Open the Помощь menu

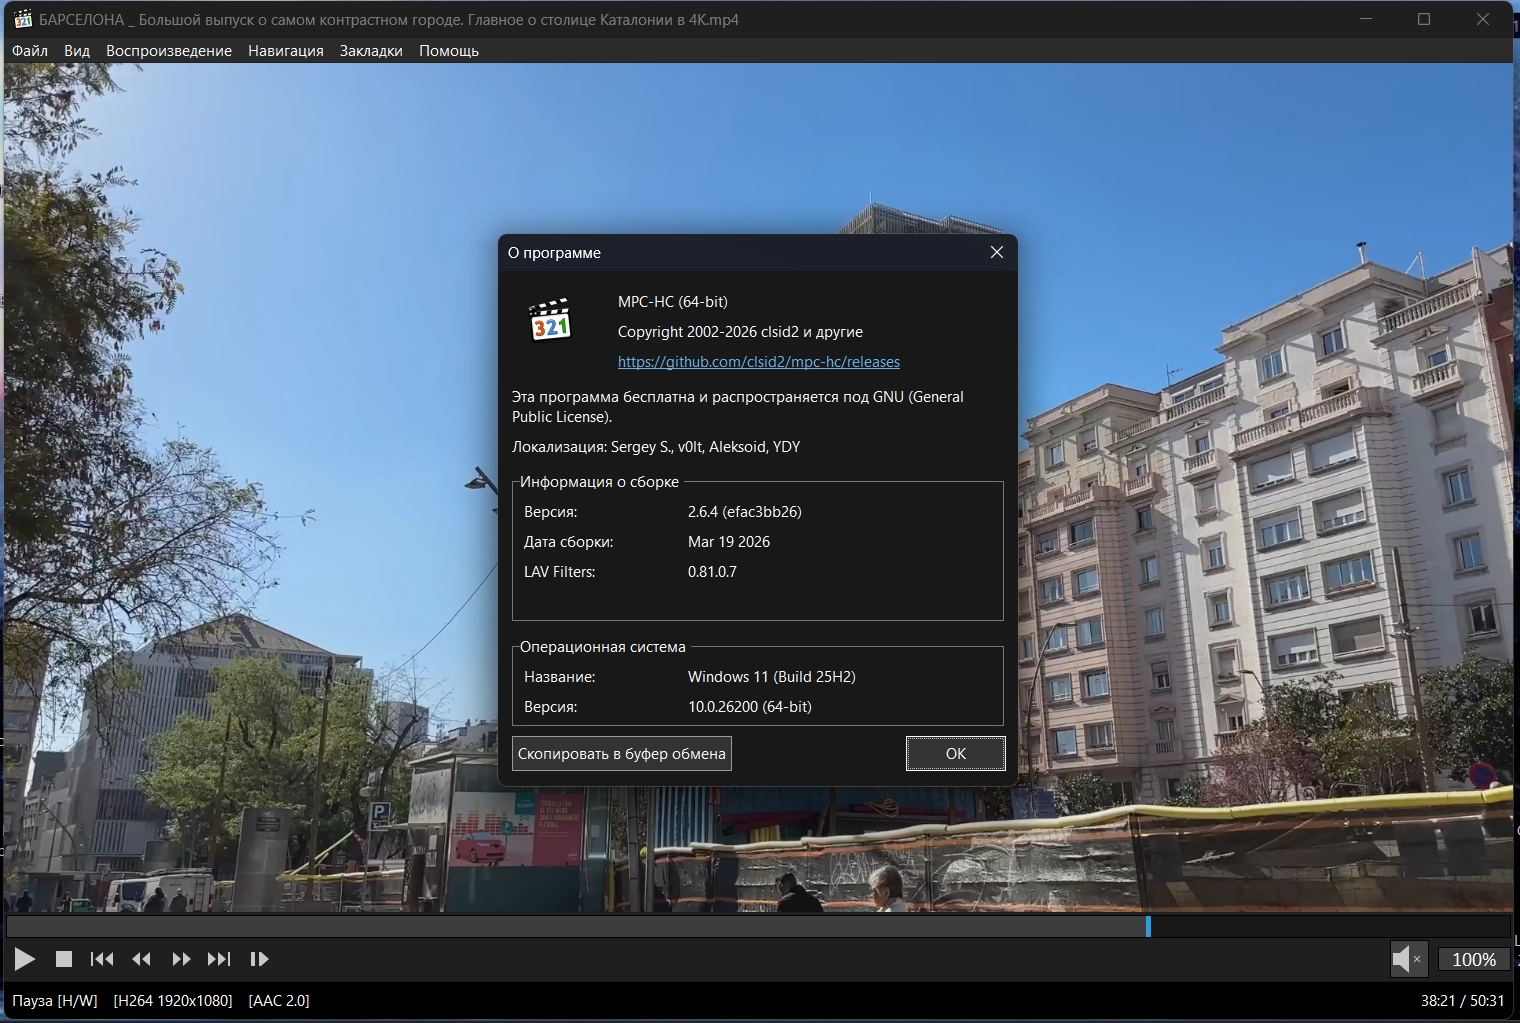click(449, 51)
